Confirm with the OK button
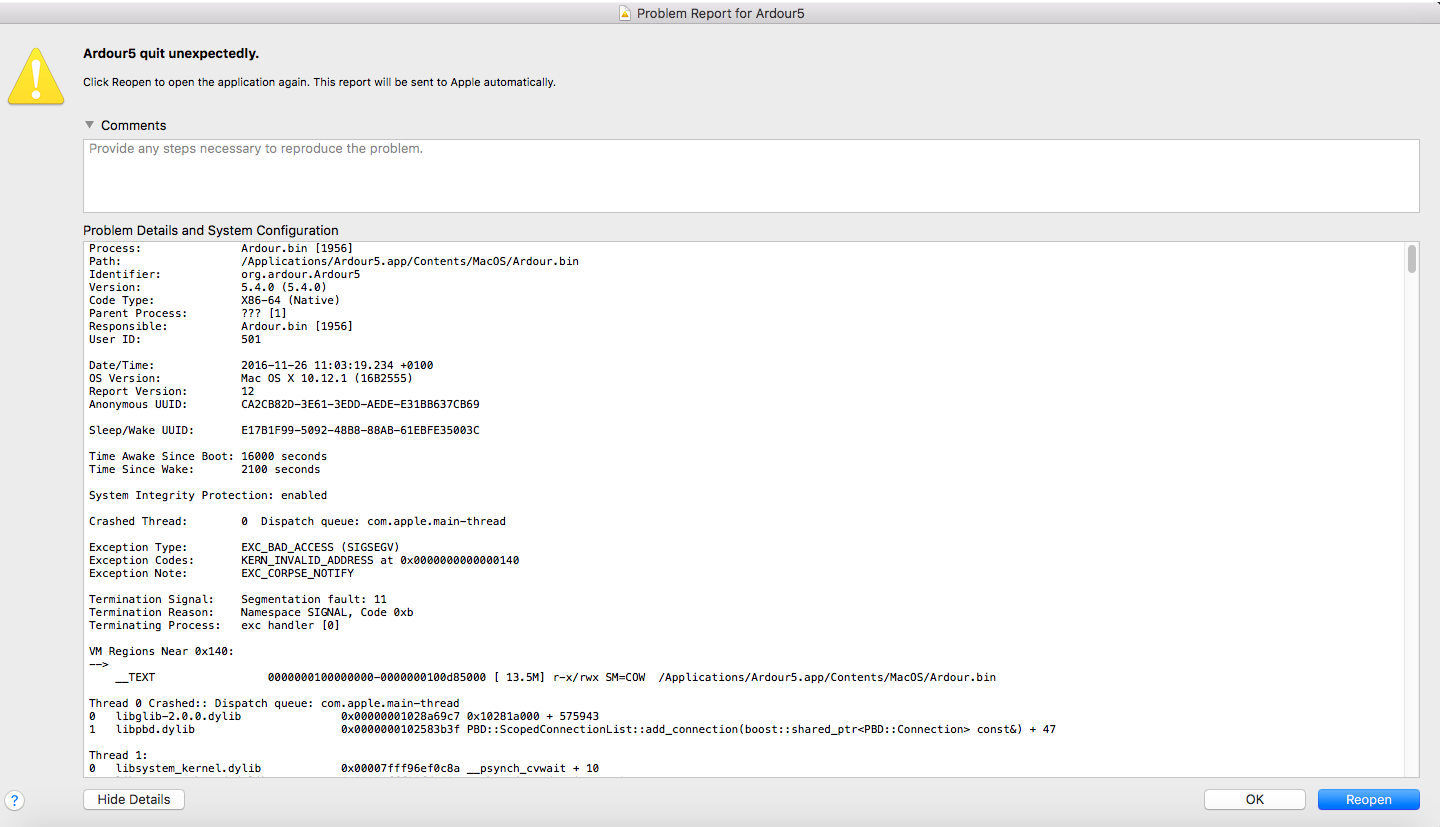The image size is (1440, 827). tap(1254, 799)
